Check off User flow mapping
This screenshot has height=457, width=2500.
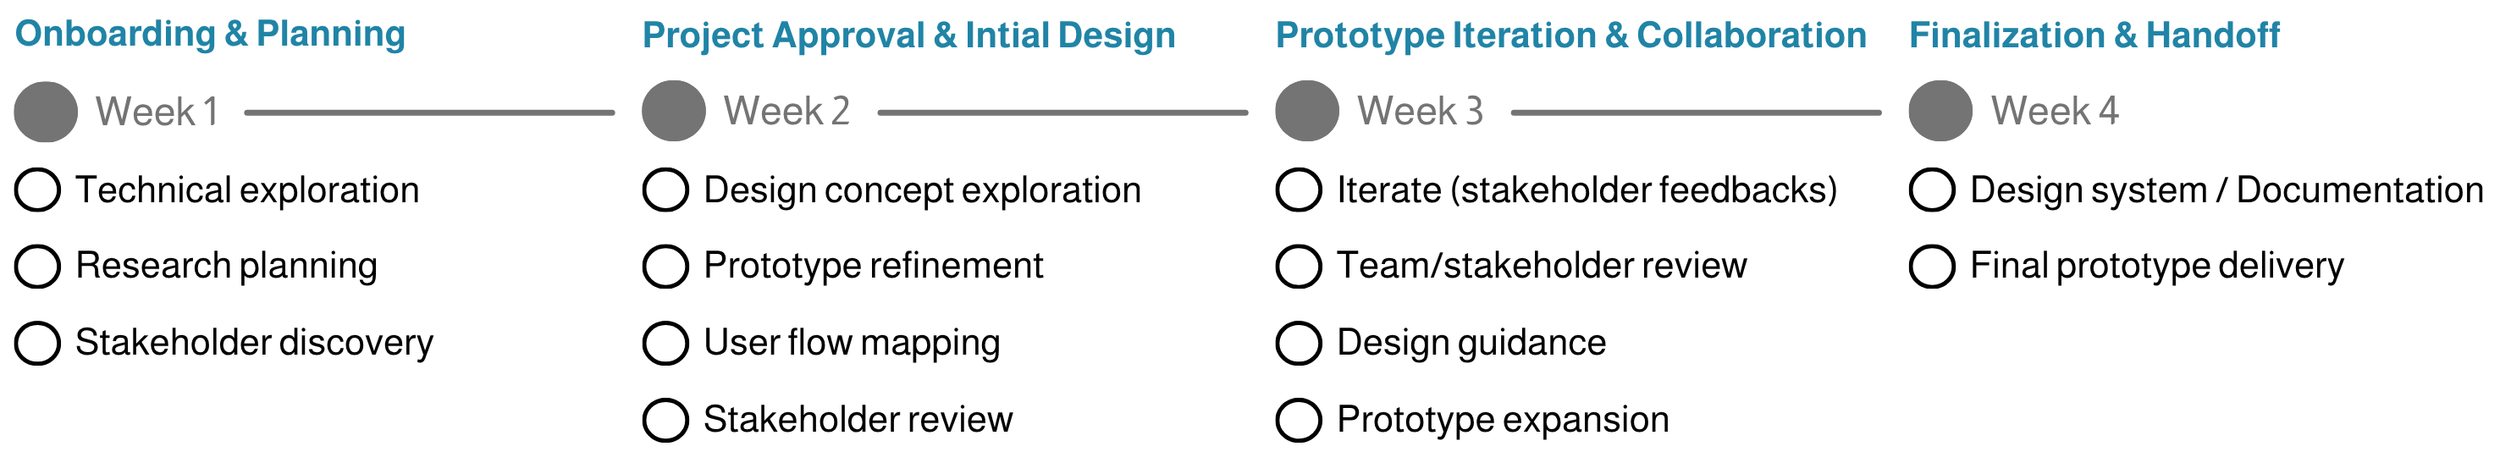pyautogui.click(x=666, y=343)
